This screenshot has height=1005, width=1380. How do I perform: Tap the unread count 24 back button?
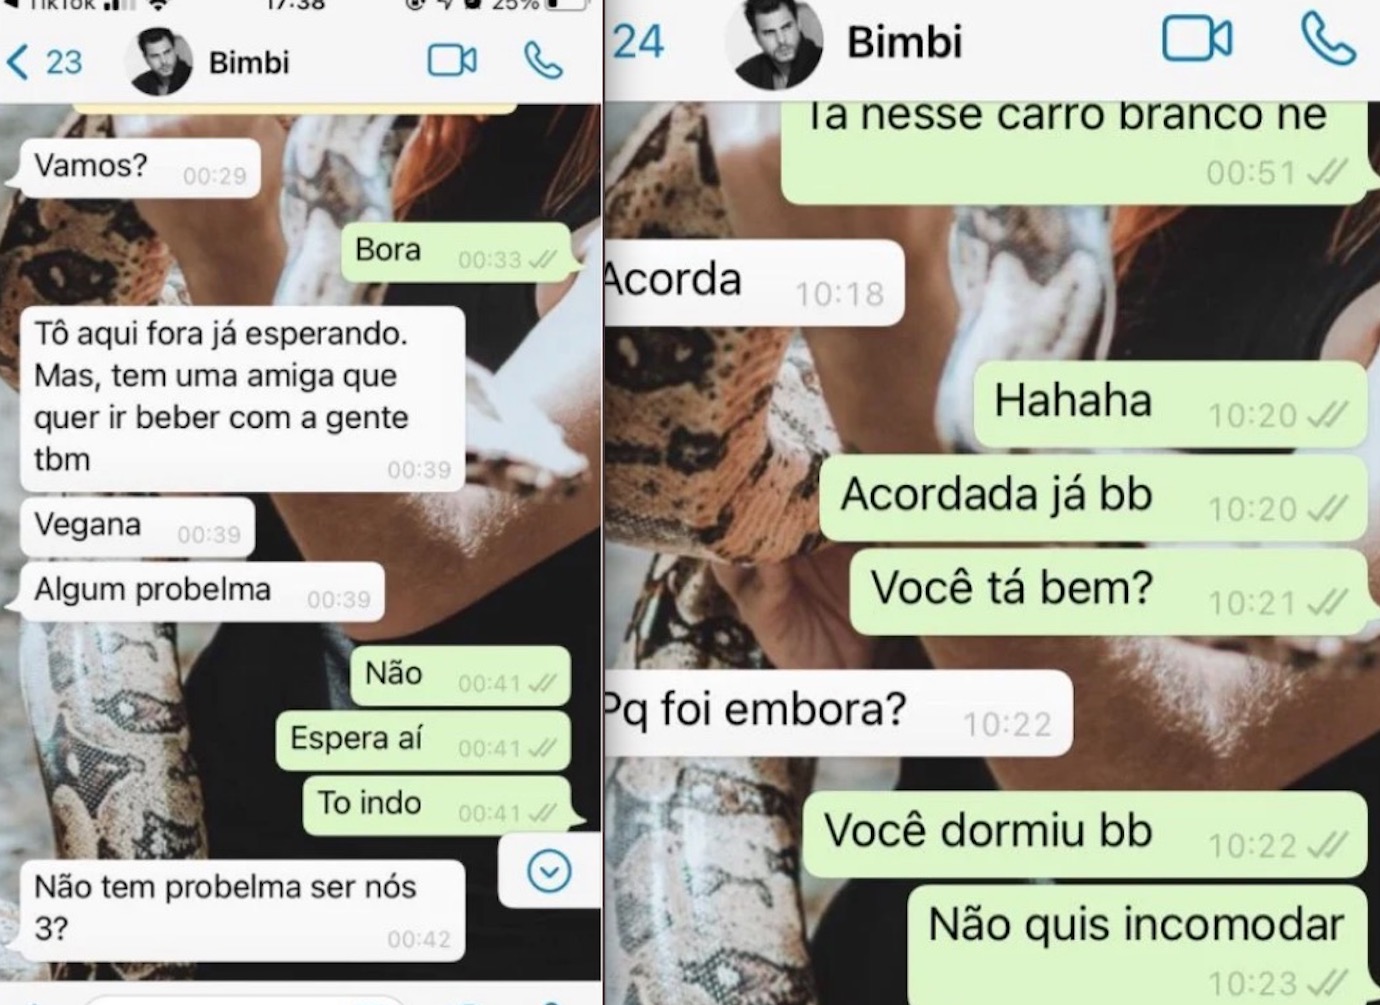pyautogui.click(x=638, y=42)
